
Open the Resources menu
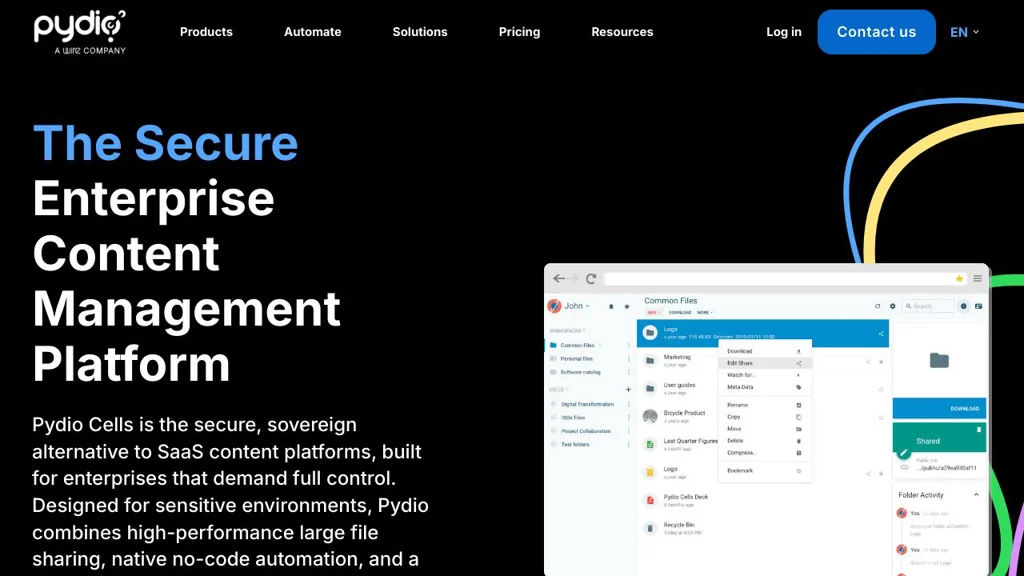pyautogui.click(x=622, y=32)
